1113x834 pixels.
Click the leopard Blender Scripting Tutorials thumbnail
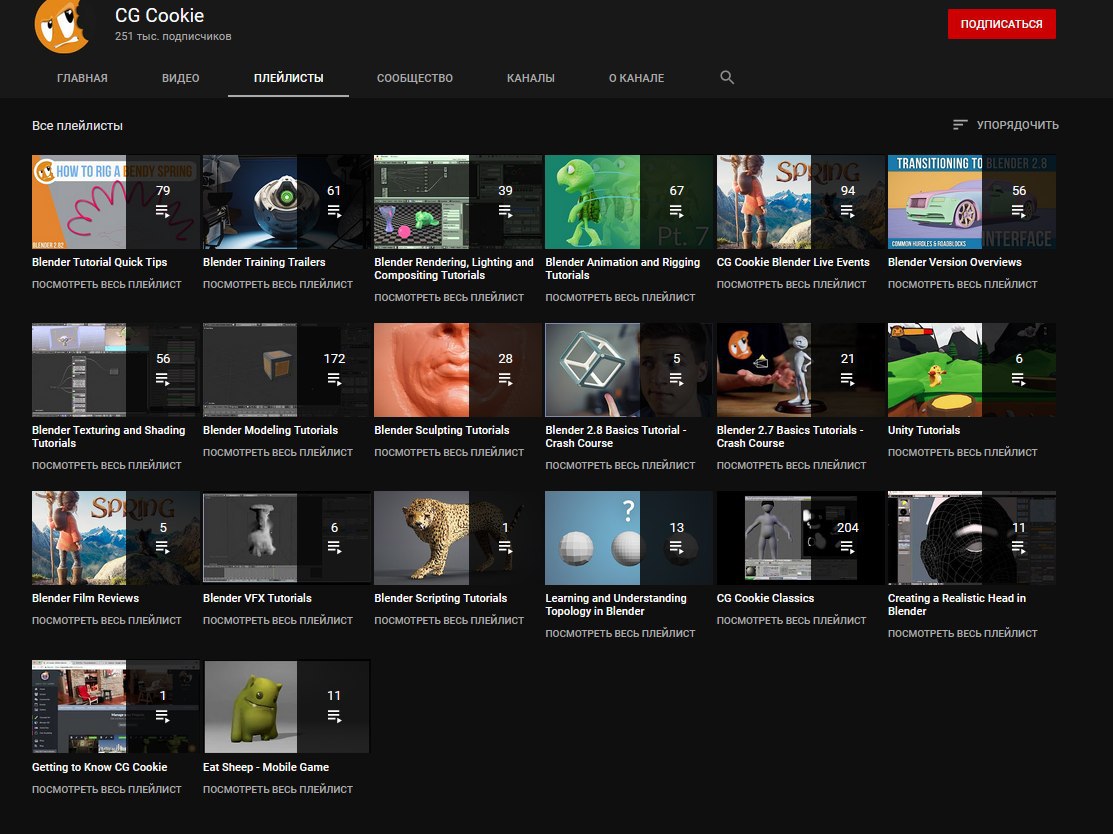coord(458,538)
